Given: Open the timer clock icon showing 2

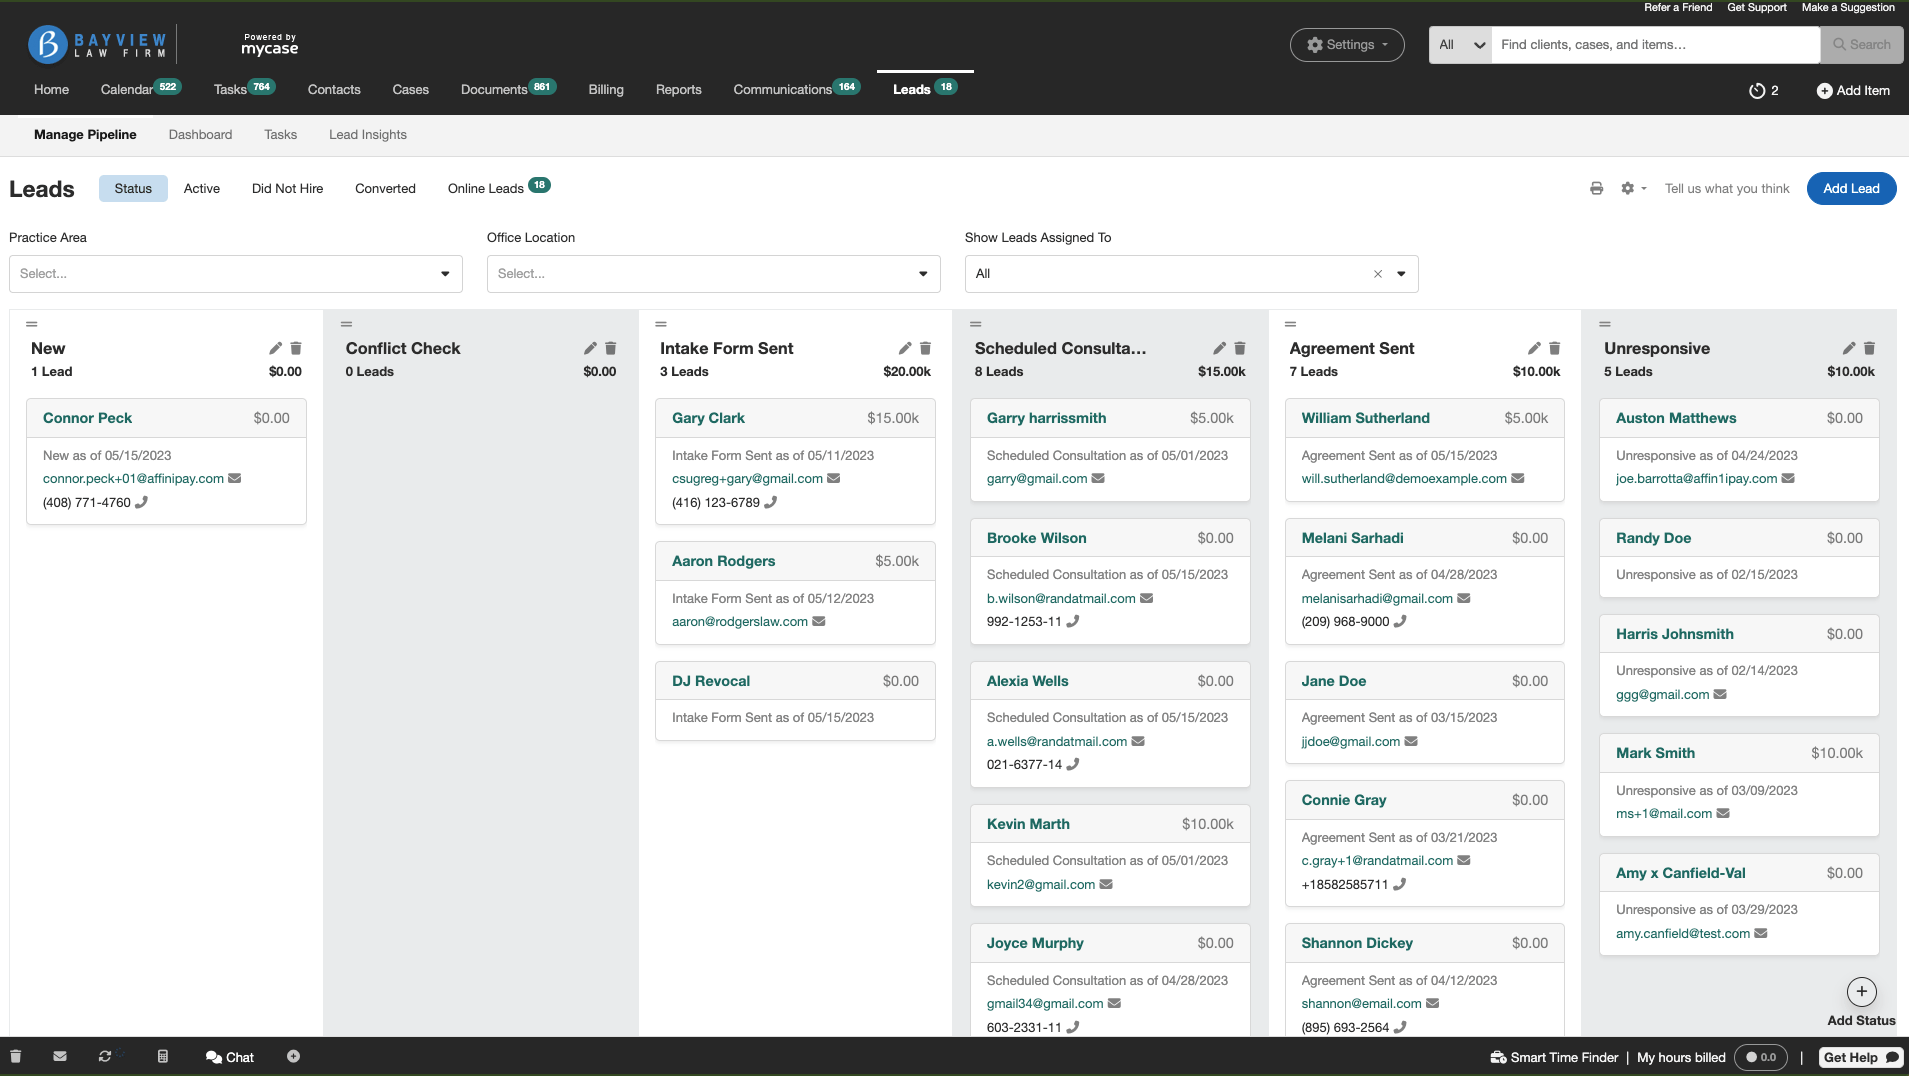Looking at the screenshot, I should (1757, 90).
